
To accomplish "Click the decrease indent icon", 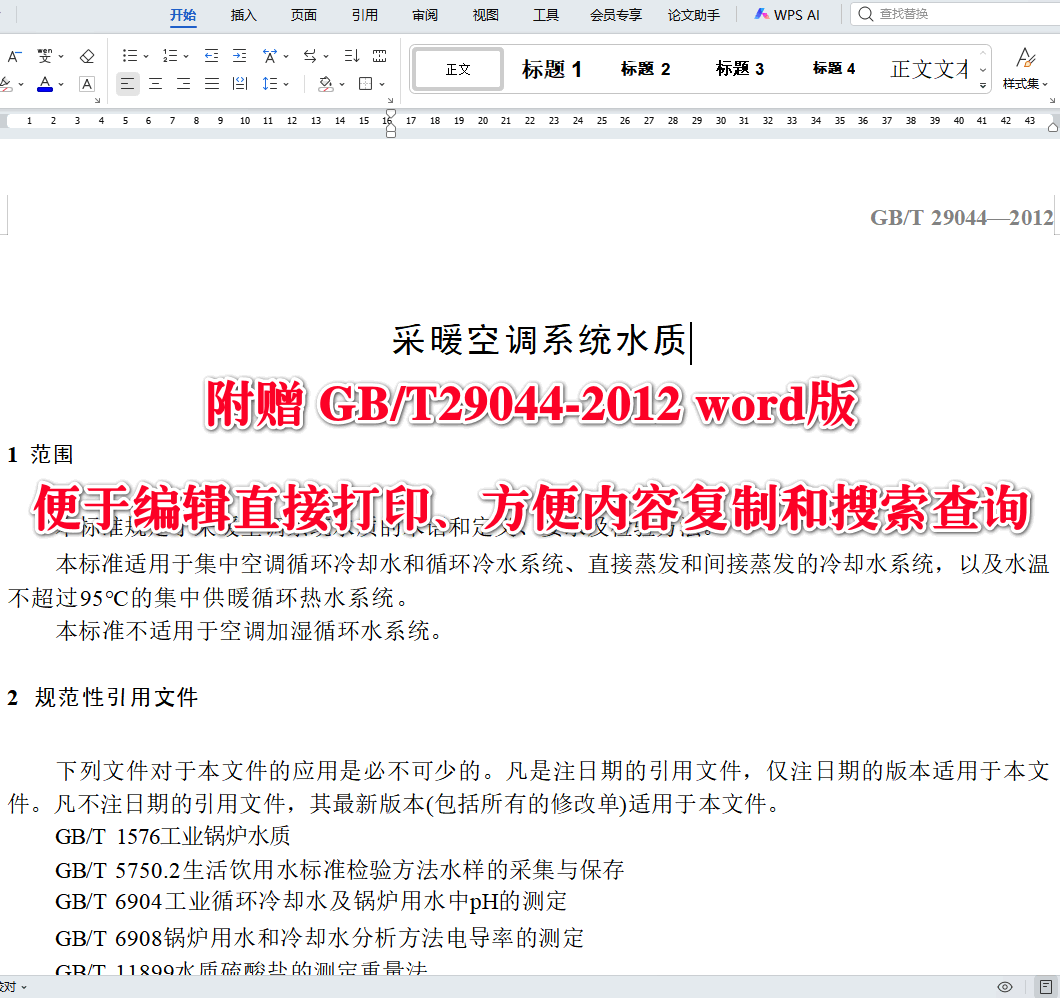I will pyautogui.click(x=212, y=56).
